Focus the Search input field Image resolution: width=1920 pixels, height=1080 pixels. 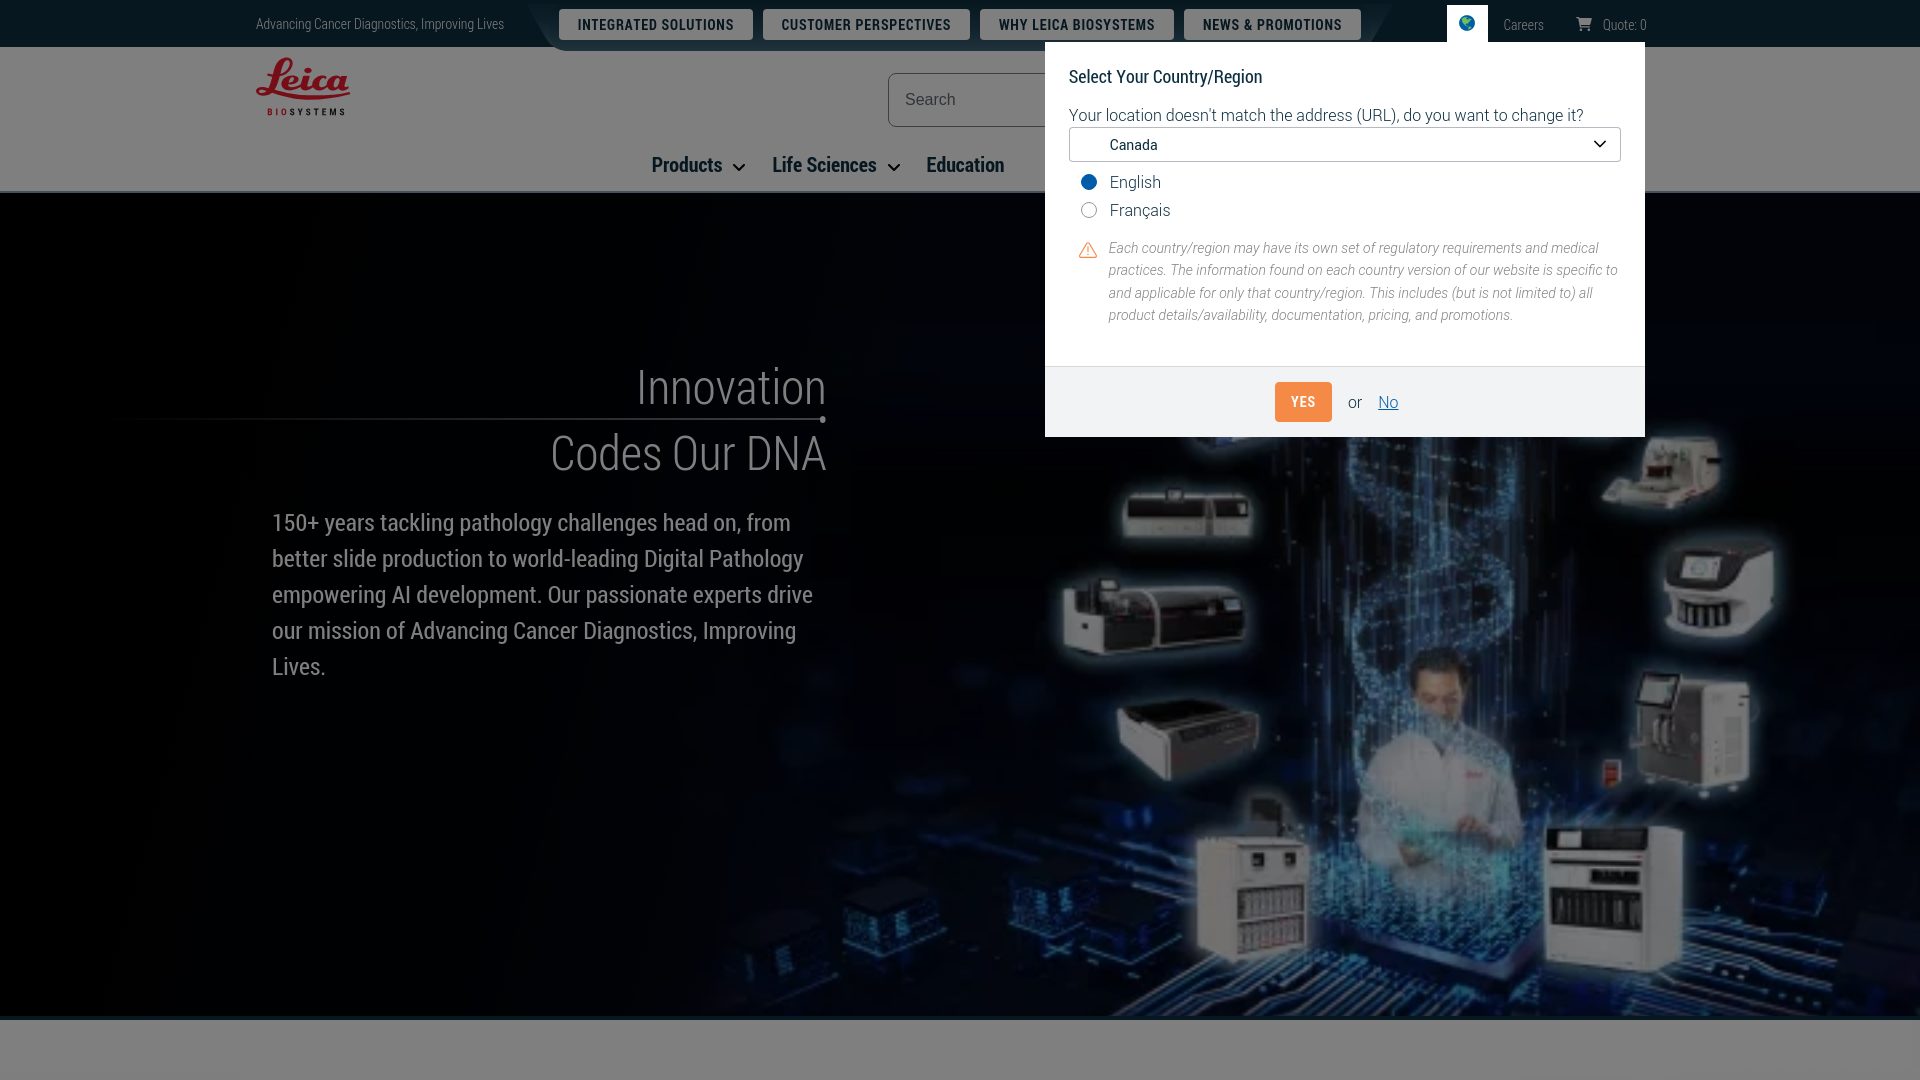tap(967, 100)
